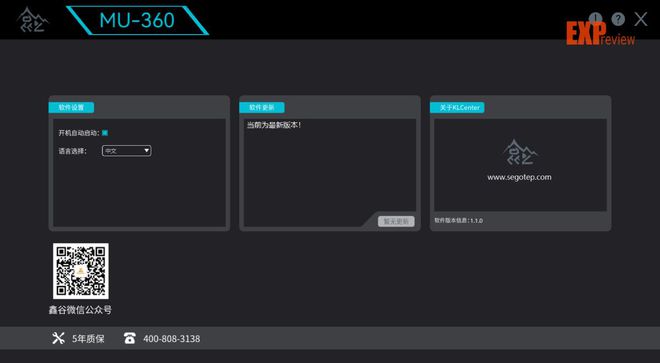Click the 暂无更新 update button
The height and width of the screenshot is (363, 660).
(396, 221)
